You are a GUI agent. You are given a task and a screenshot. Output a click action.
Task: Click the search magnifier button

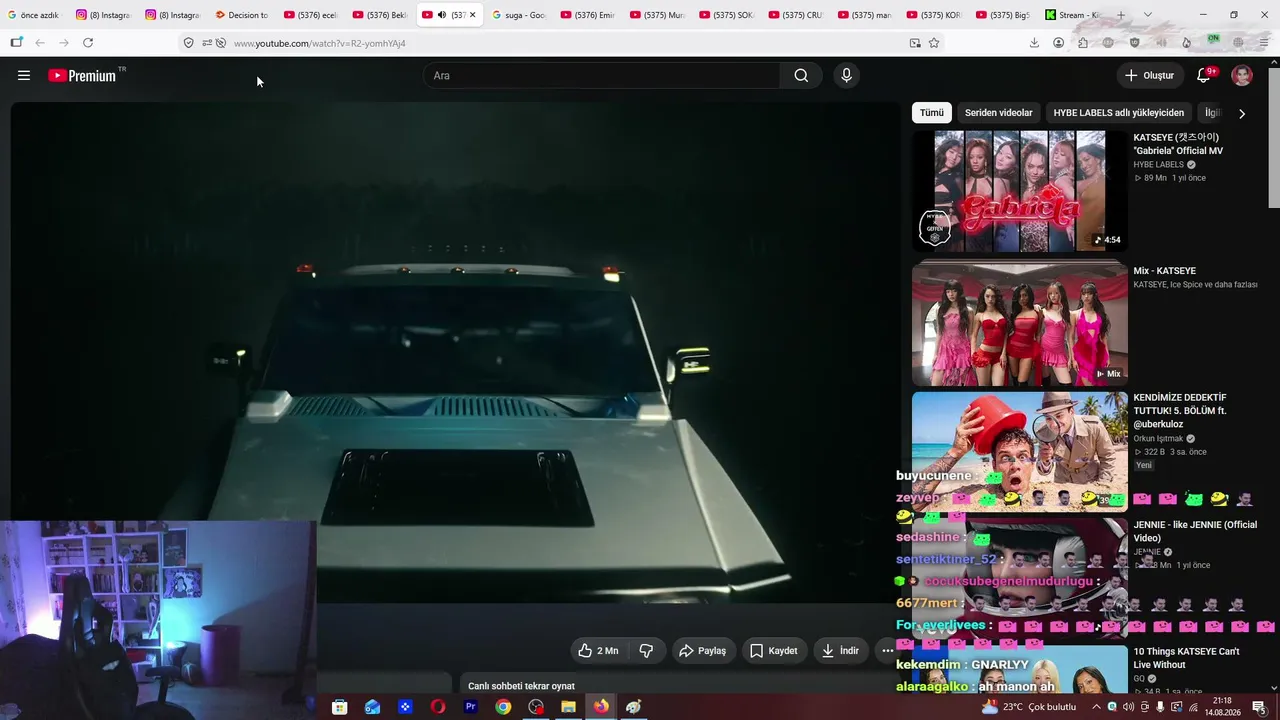tap(801, 75)
